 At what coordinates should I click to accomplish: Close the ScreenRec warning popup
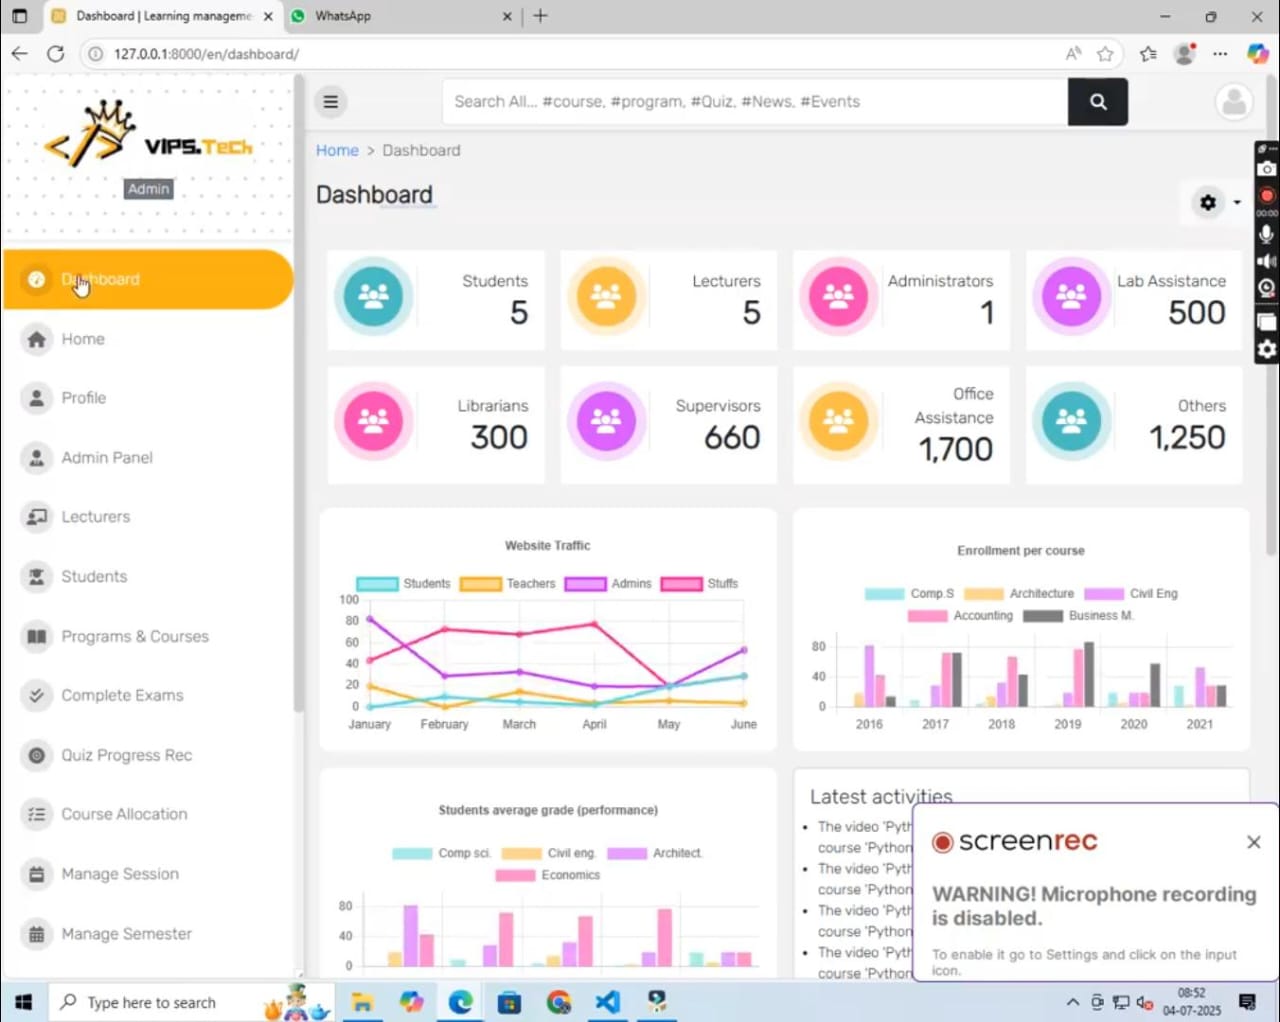(1253, 842)
